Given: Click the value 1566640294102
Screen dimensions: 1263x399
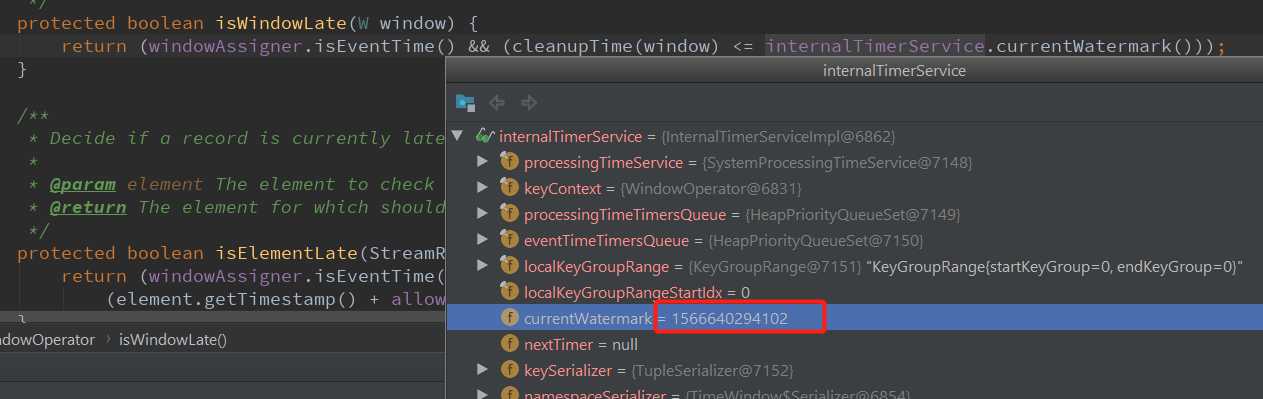Looking at the screenshot, I should (x=730, y=318).
